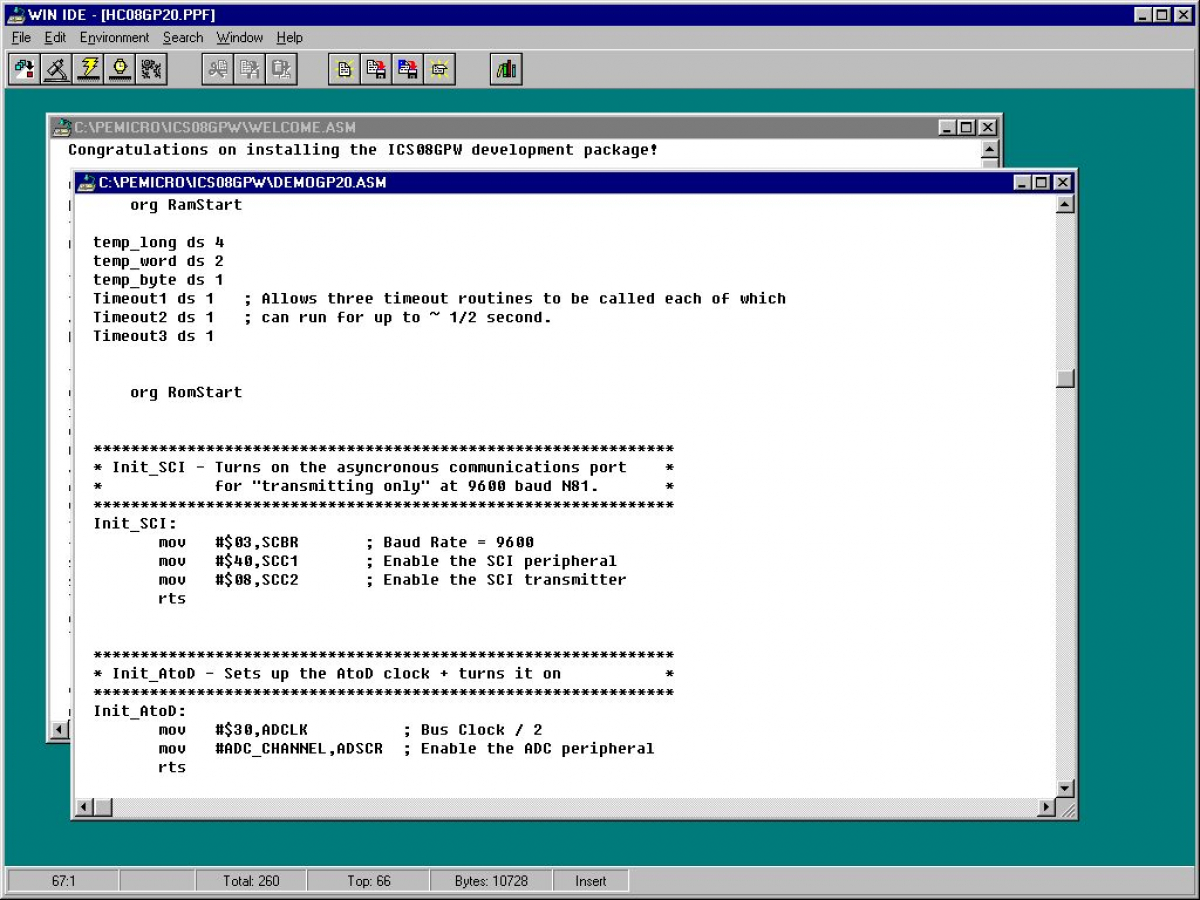Toggle focus to WELCOME.ASM window
The width and height of the screenshot is (1200, 900).
(x=300, y=127)
